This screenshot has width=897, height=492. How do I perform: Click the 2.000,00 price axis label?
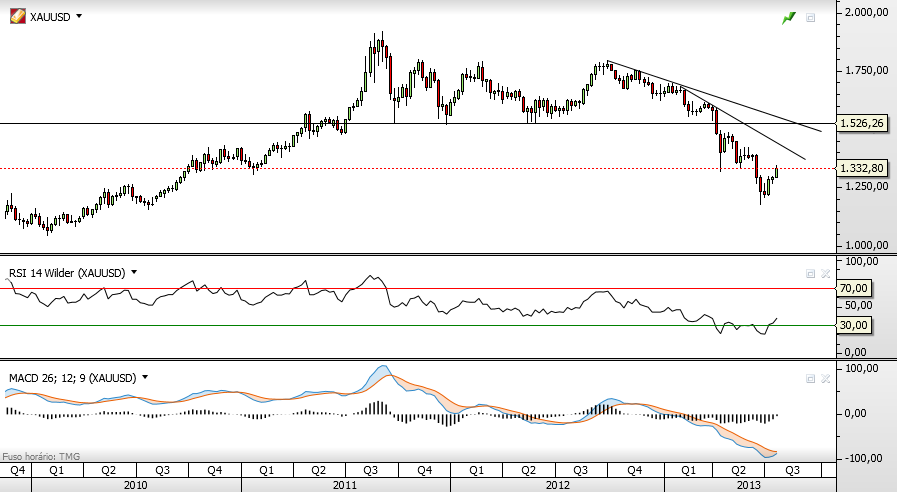click(x=867, y=12)
